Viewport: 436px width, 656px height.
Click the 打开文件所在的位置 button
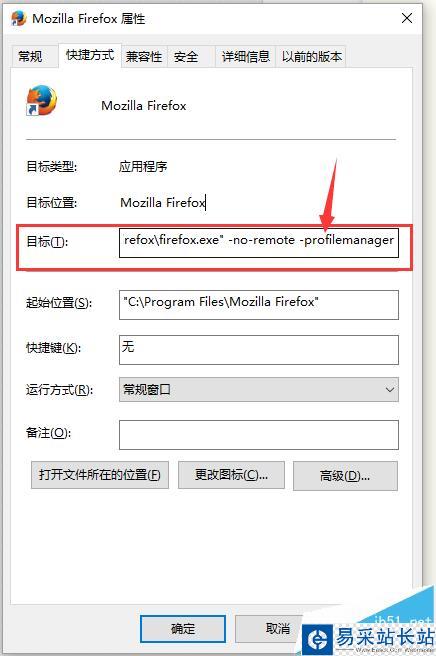(100, 475)
